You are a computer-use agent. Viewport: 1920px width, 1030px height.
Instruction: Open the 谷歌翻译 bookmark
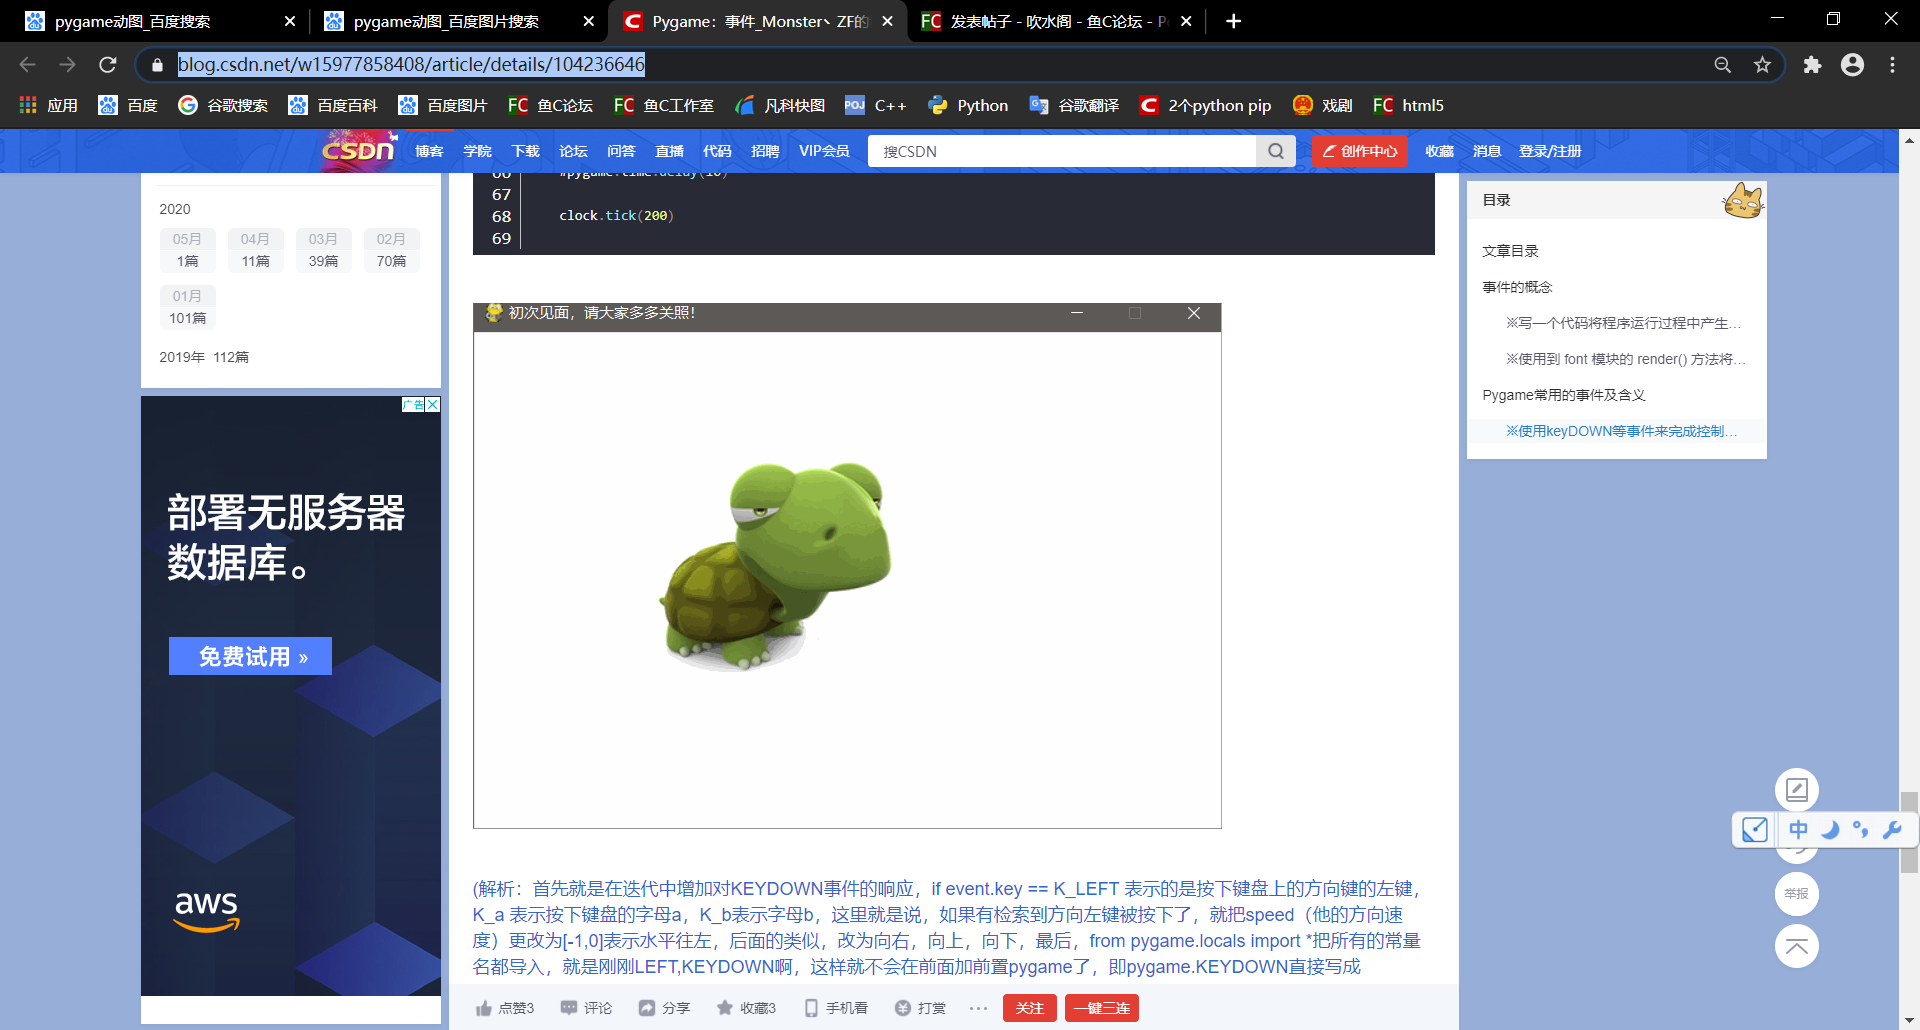pos(1074,105)
